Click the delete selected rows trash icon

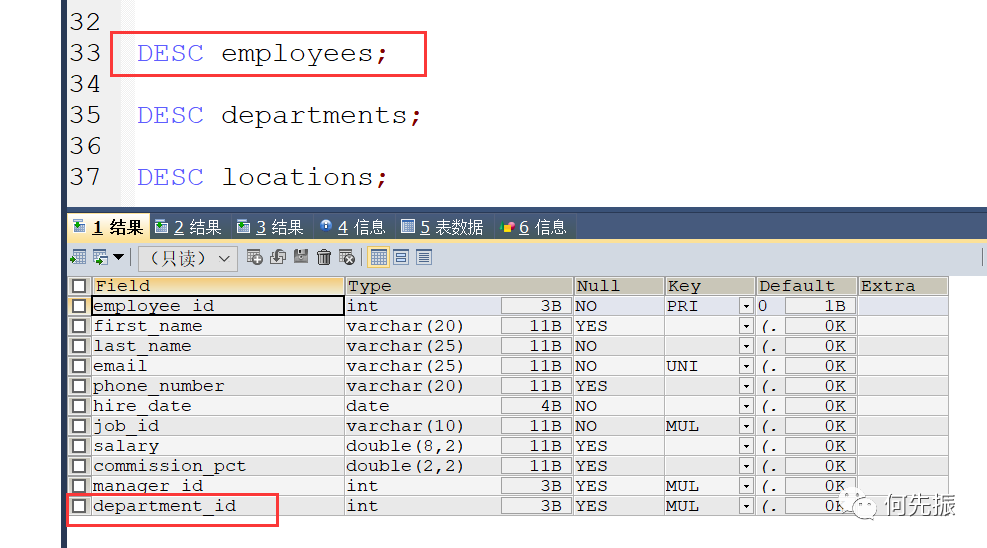tap(324, 257)
